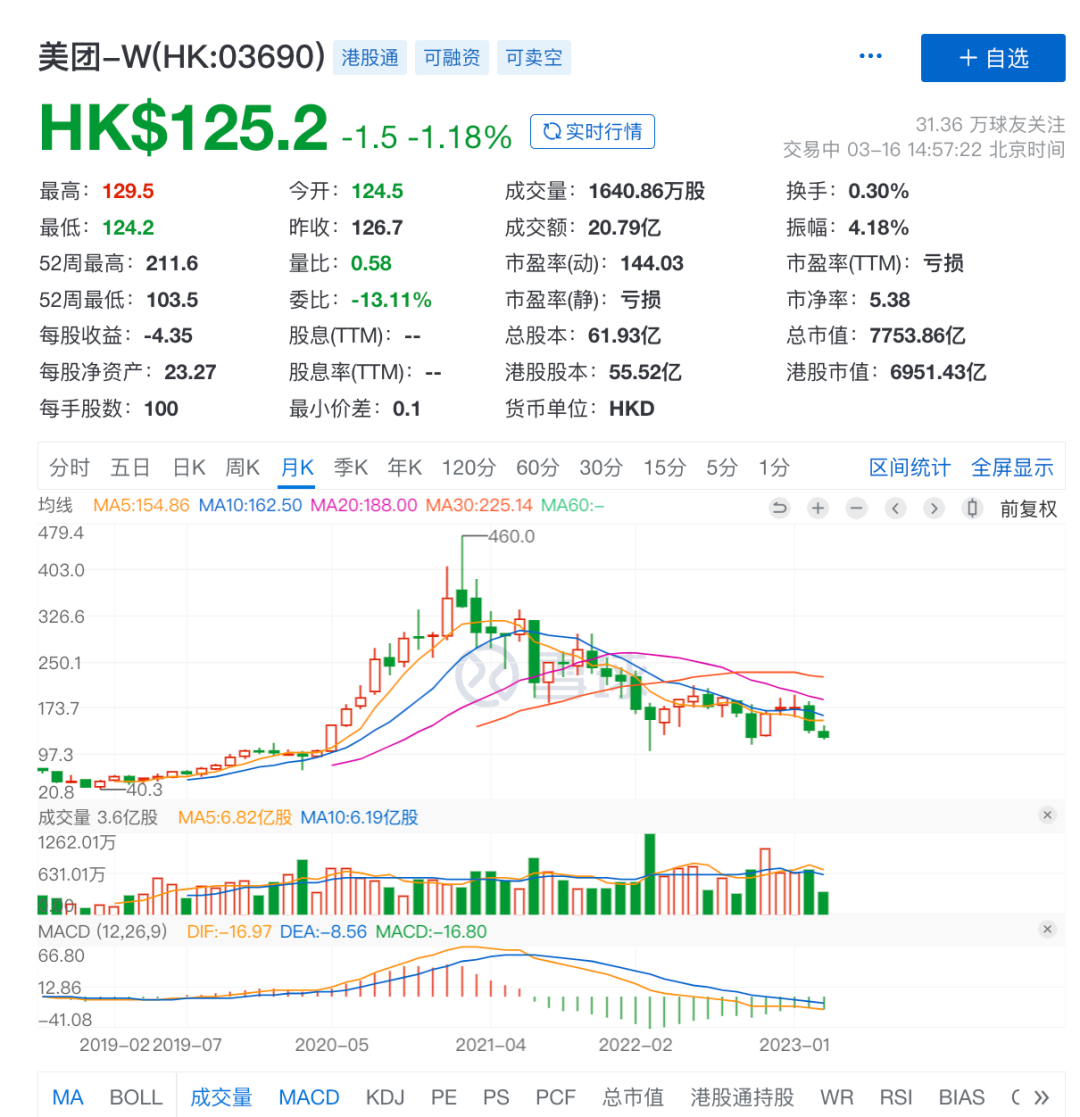Toggle the MACD indicator in bottom bar
Image resolution: width=1080 pixels, height=1117 pixels.
pyautogui.click(x=308, y=1097)
